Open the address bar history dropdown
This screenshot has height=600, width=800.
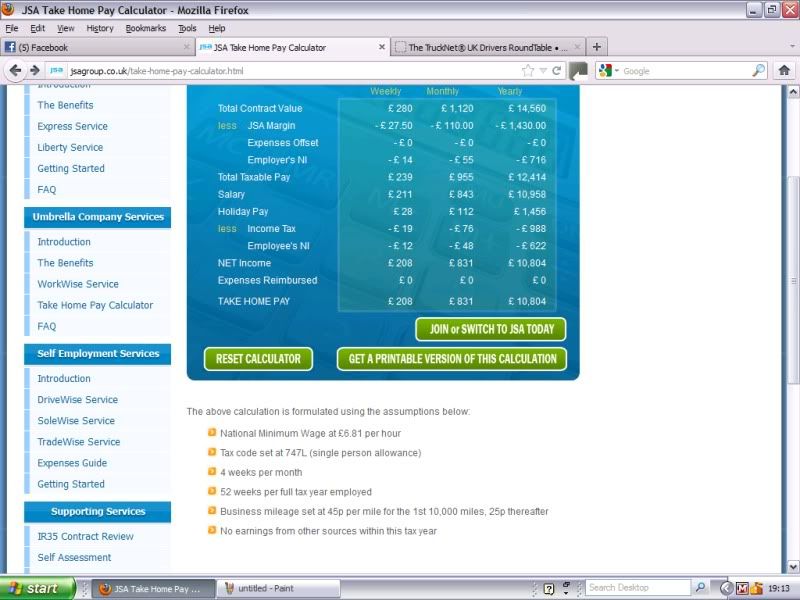click(x=543, y=71)
